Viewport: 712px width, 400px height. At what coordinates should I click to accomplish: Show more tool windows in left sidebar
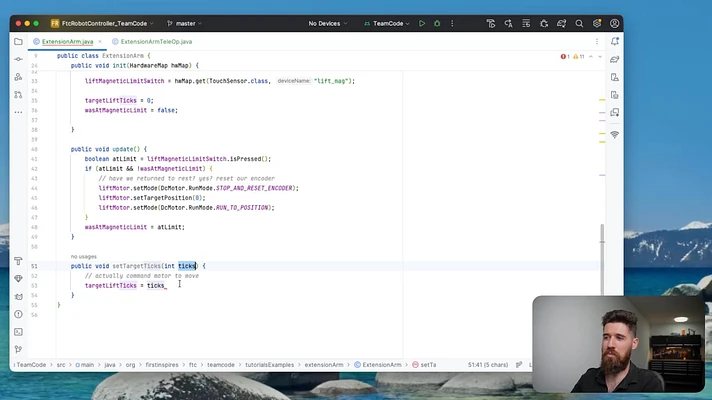18,112
